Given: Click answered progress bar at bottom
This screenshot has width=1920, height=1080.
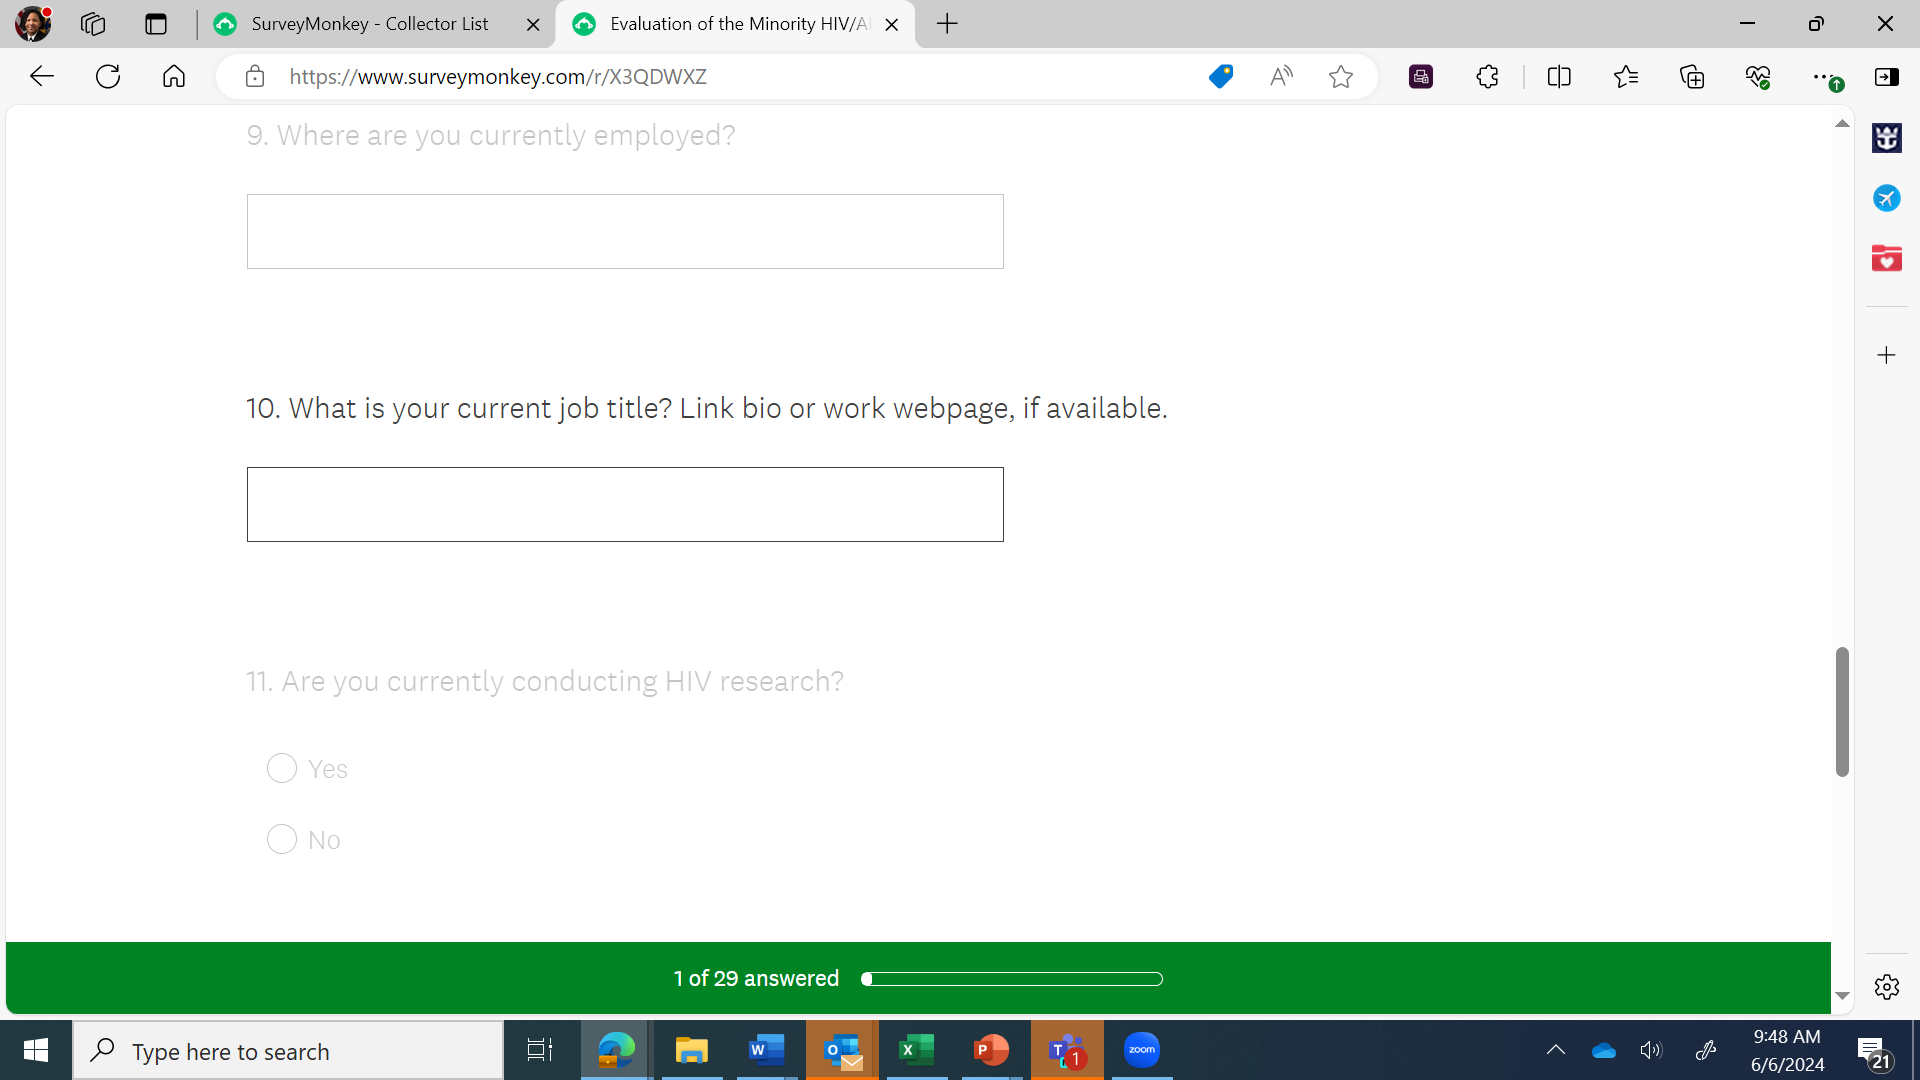Looking at the screenshot, I should 1012,979.
